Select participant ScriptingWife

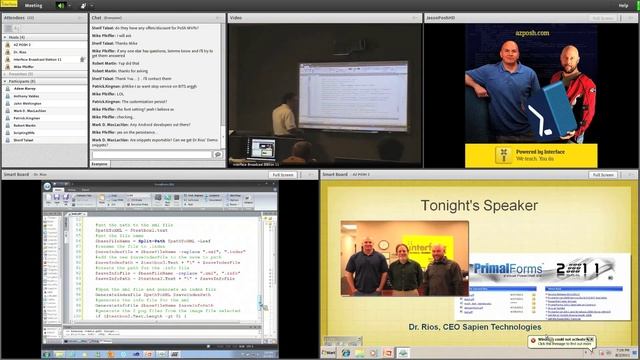(44, 133)
